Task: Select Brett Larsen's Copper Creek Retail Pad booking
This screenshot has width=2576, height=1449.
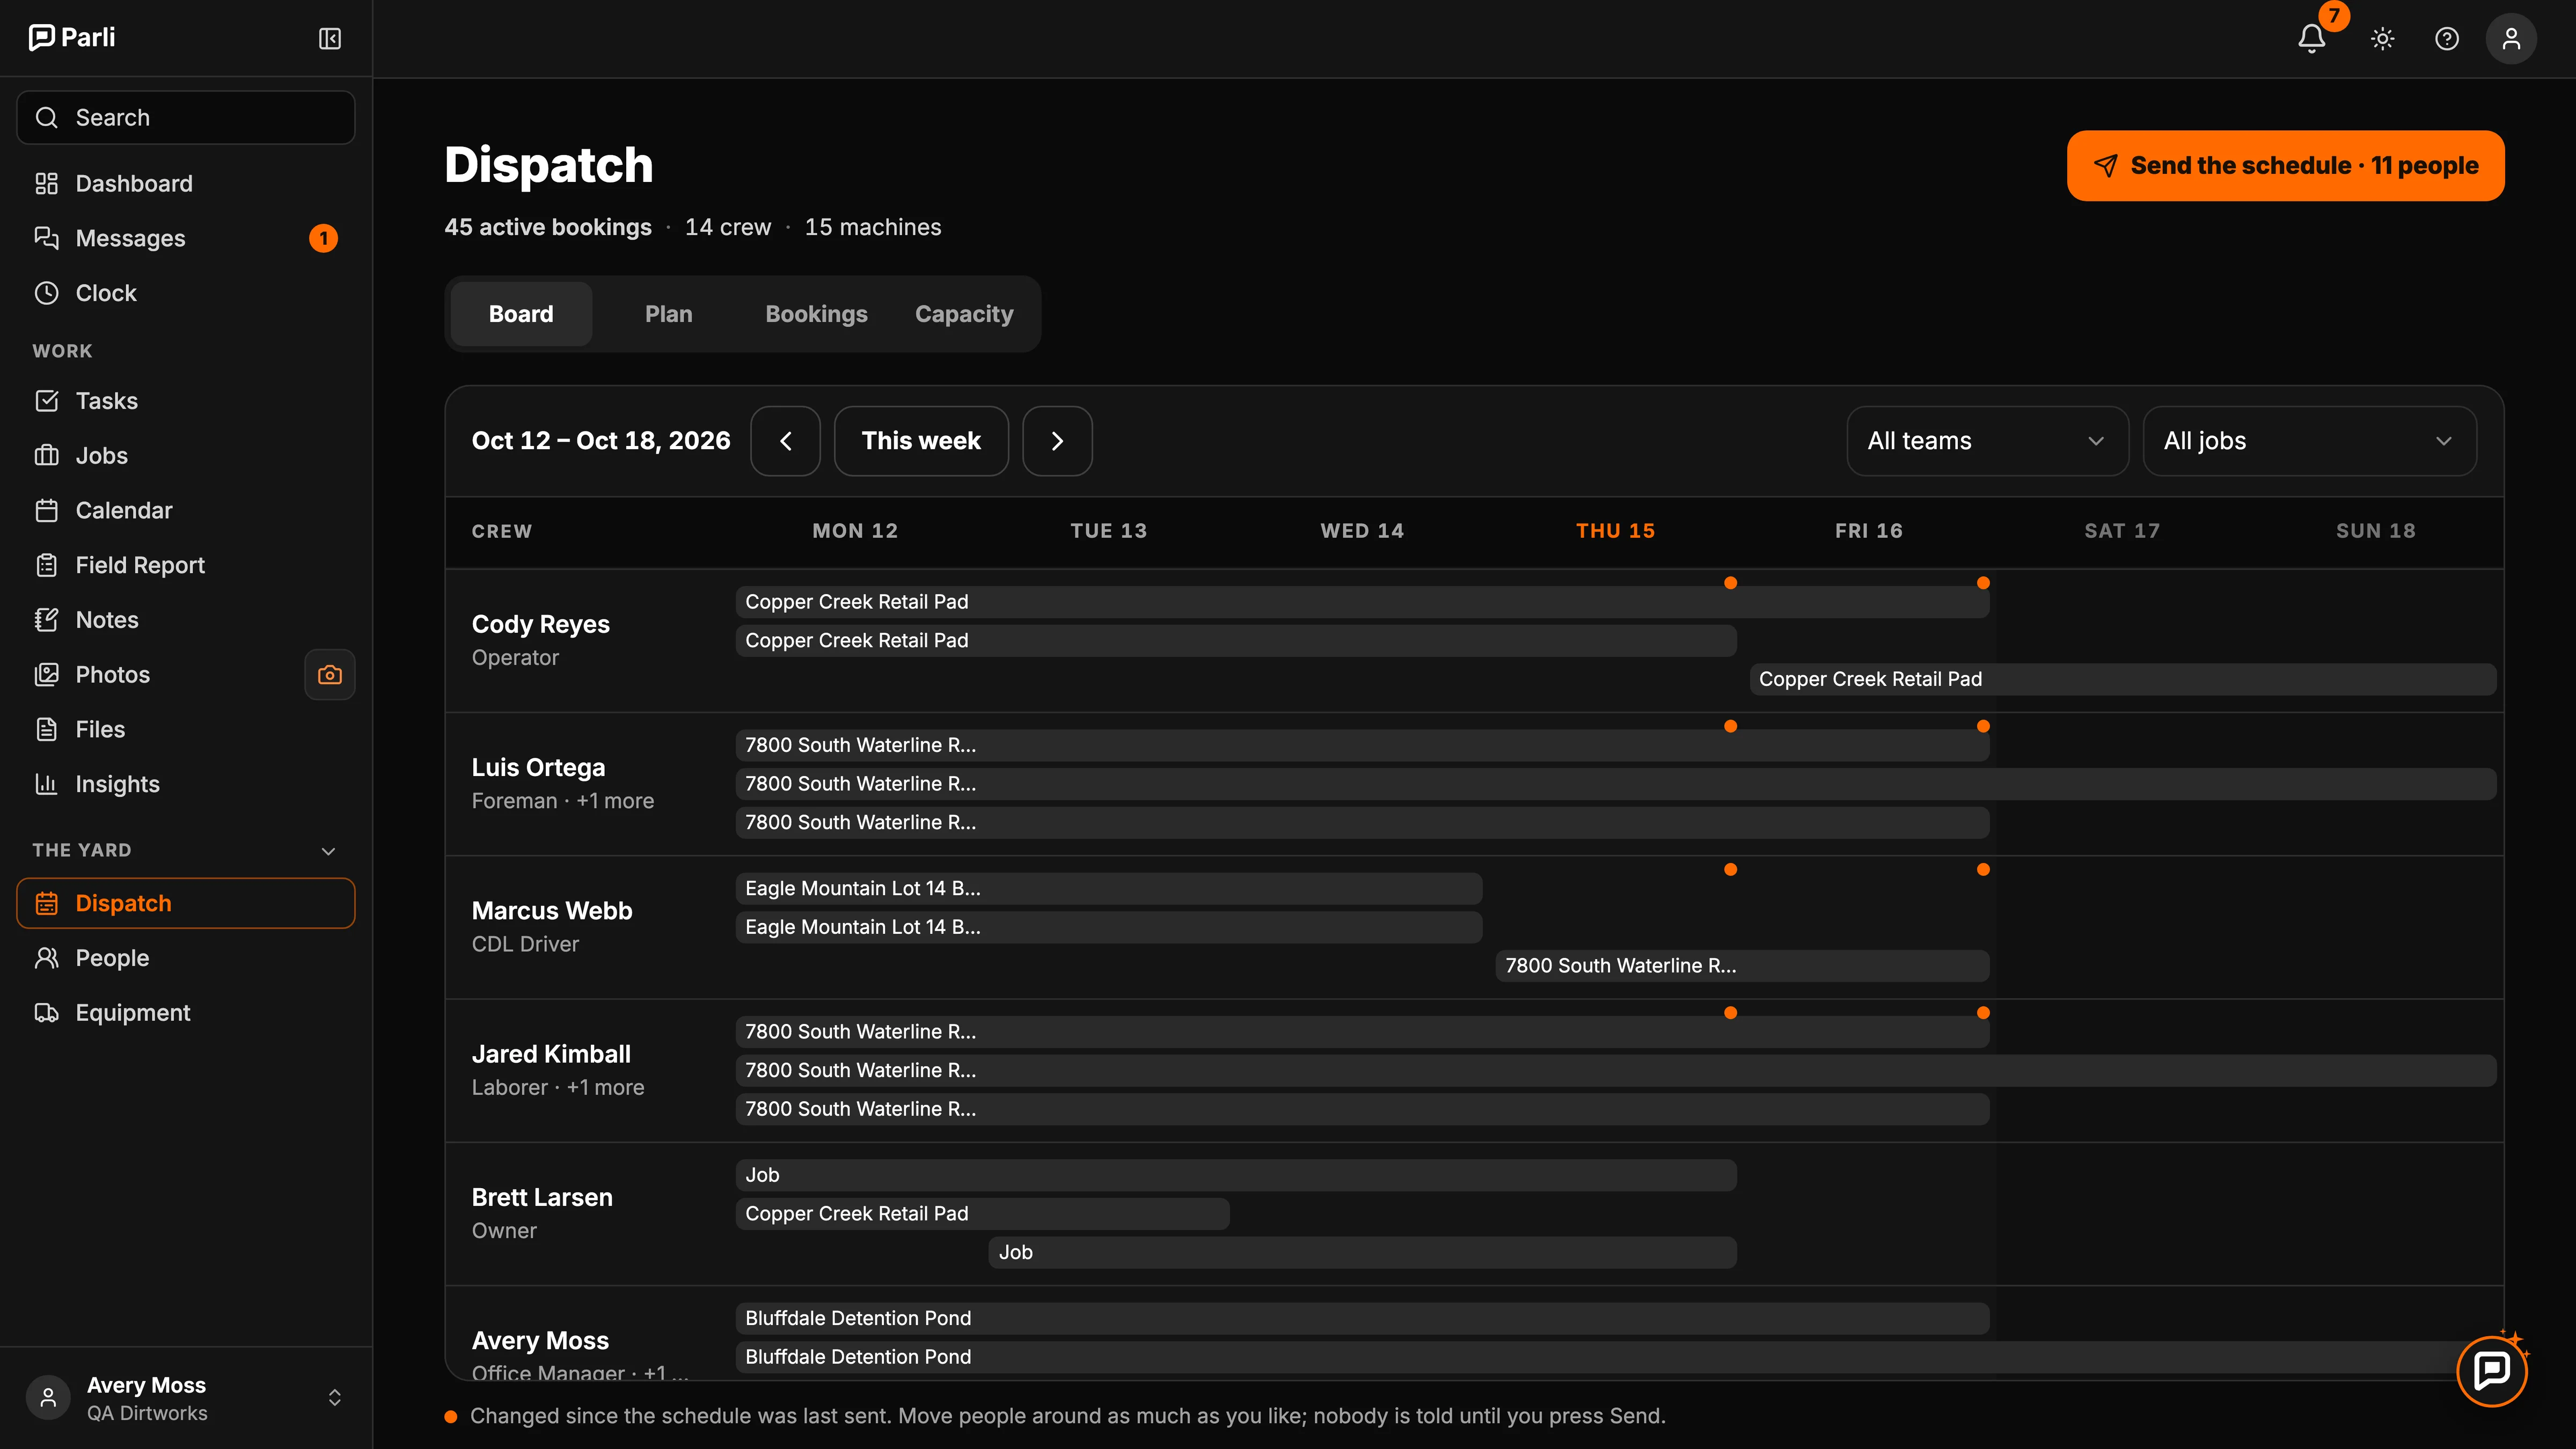Action: click(x=983, y=1214)
